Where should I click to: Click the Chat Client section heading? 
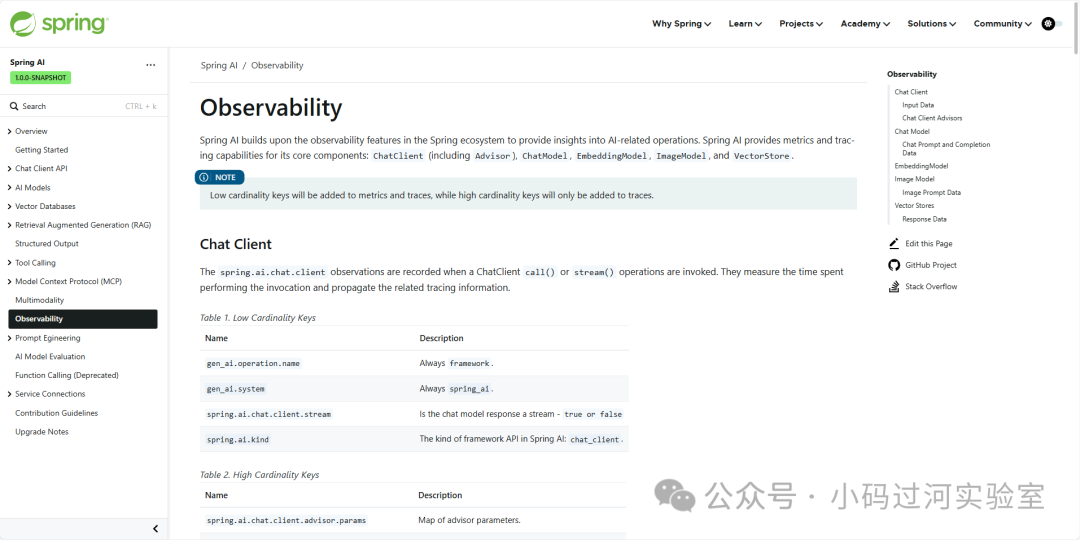(236, 244)
